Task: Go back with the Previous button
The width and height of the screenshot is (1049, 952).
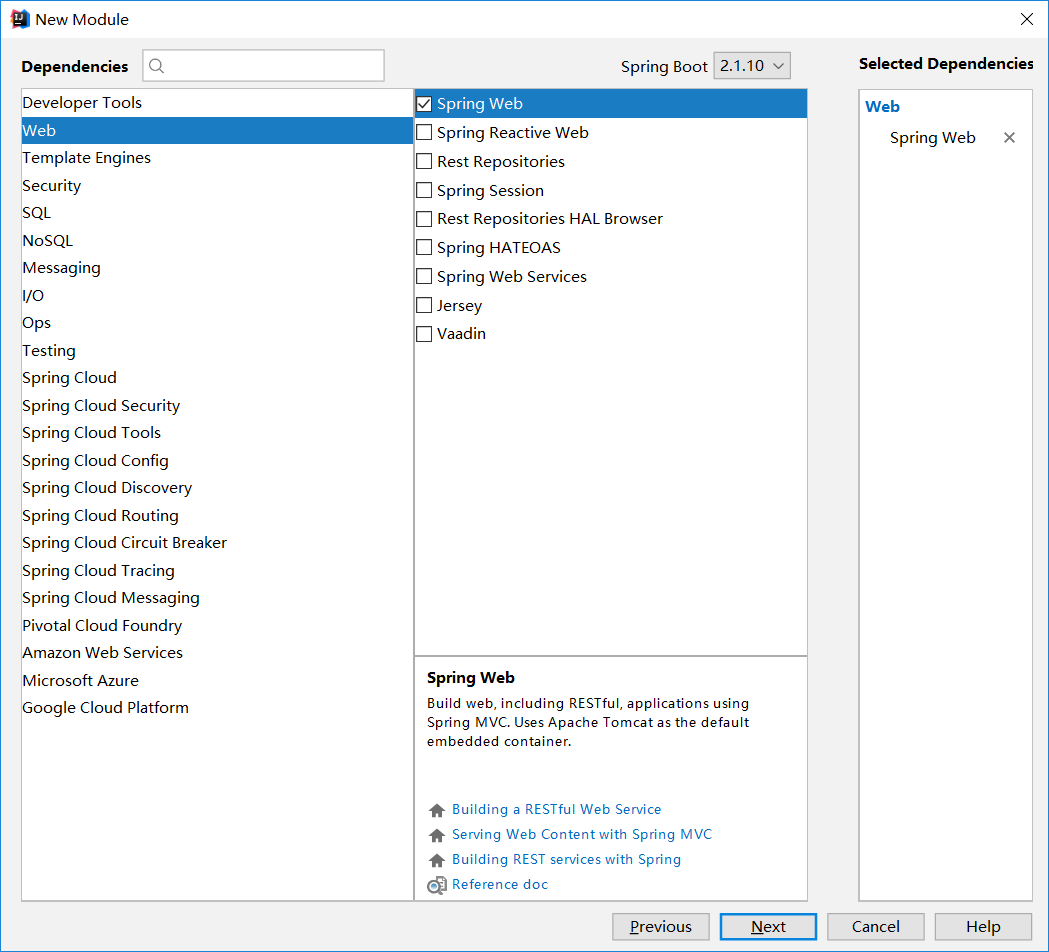Action: pyautogui.click(x=661, y=927)
